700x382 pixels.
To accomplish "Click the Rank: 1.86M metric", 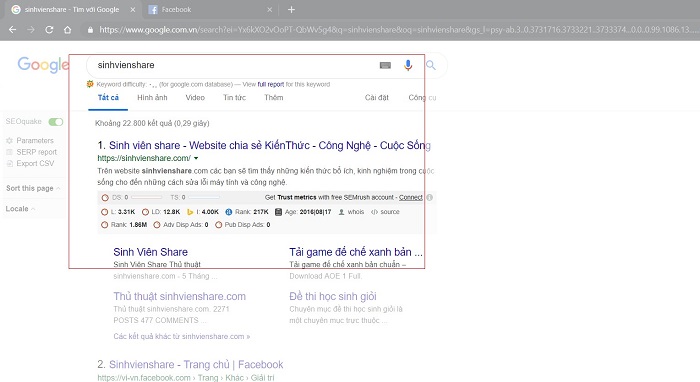I will [124, 225].
